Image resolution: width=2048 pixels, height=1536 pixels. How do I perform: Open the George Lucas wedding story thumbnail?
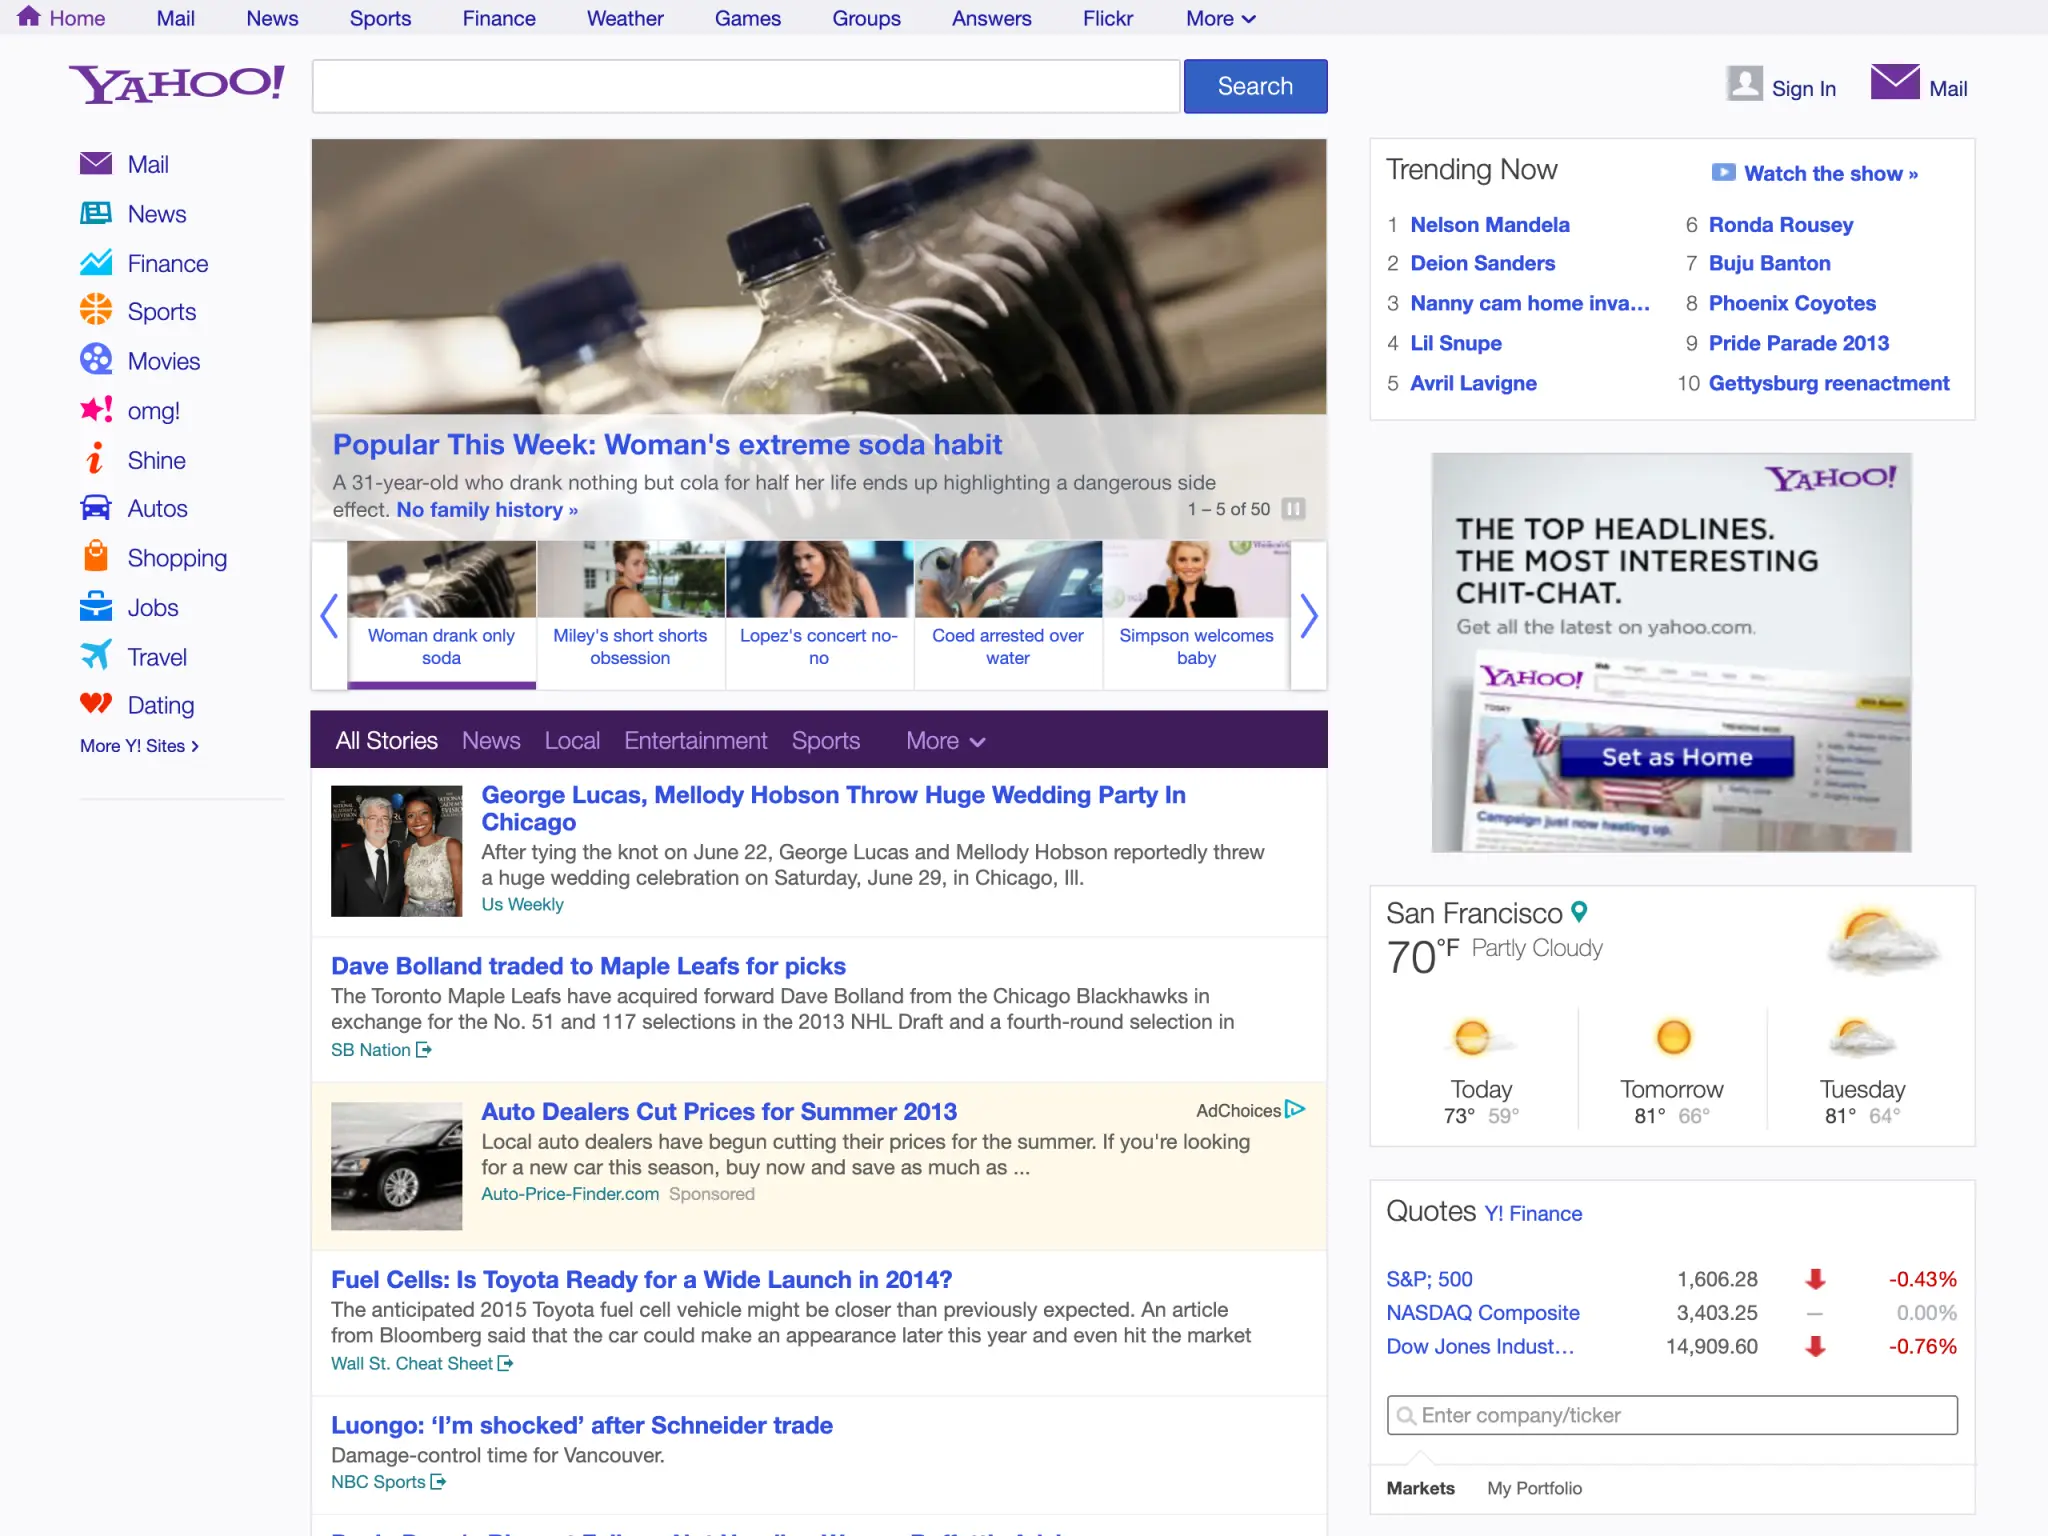396,851
